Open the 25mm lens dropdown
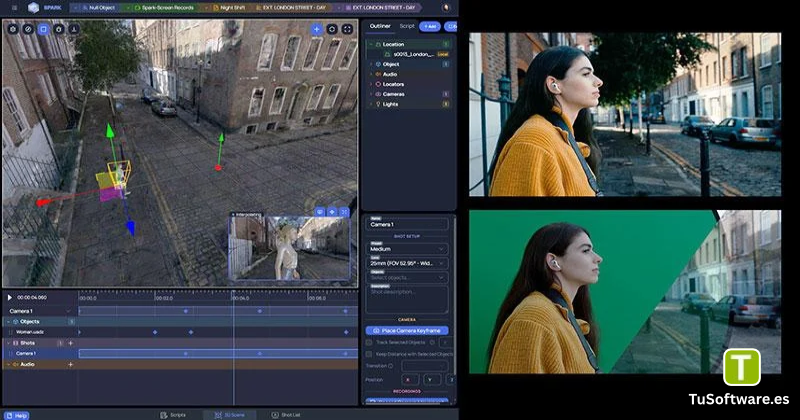 click(407, 263)
